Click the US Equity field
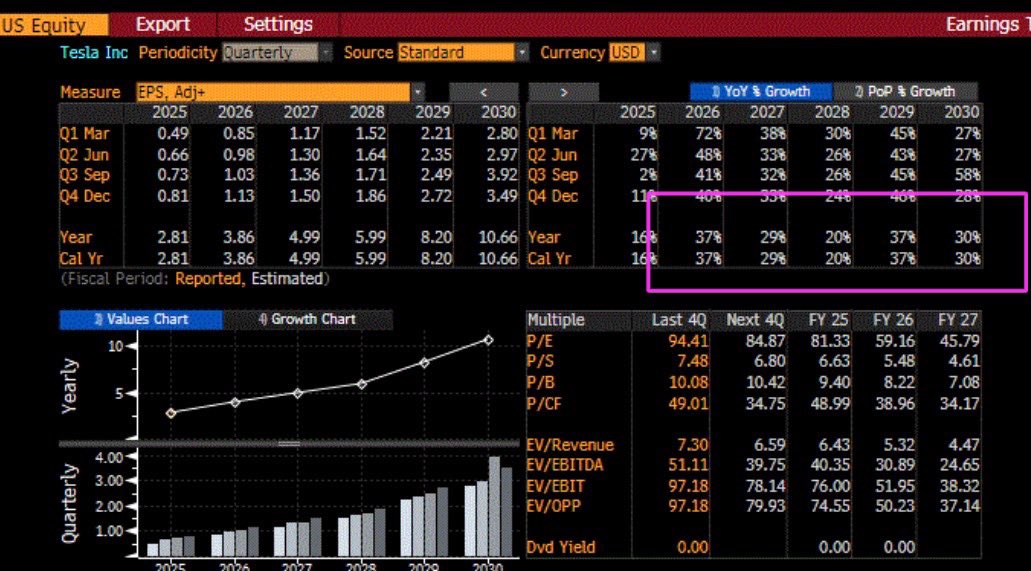 tap(54, 26)
